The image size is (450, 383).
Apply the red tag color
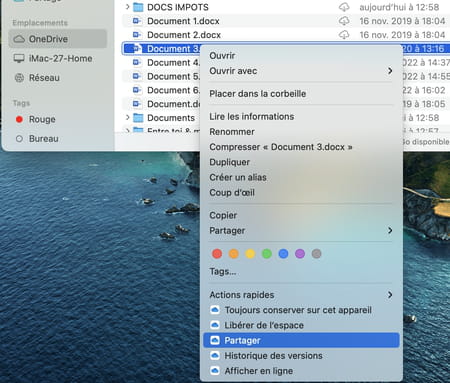(x=217, y=254)
